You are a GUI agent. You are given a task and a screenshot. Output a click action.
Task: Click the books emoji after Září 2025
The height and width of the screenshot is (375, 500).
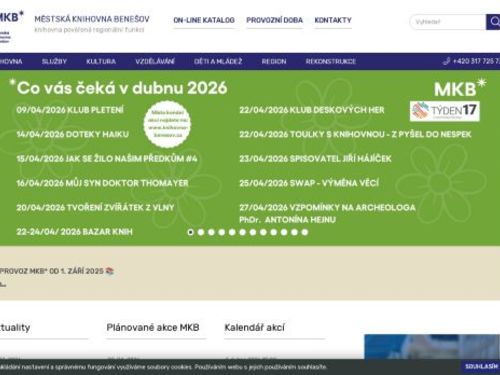coord(110,271)
